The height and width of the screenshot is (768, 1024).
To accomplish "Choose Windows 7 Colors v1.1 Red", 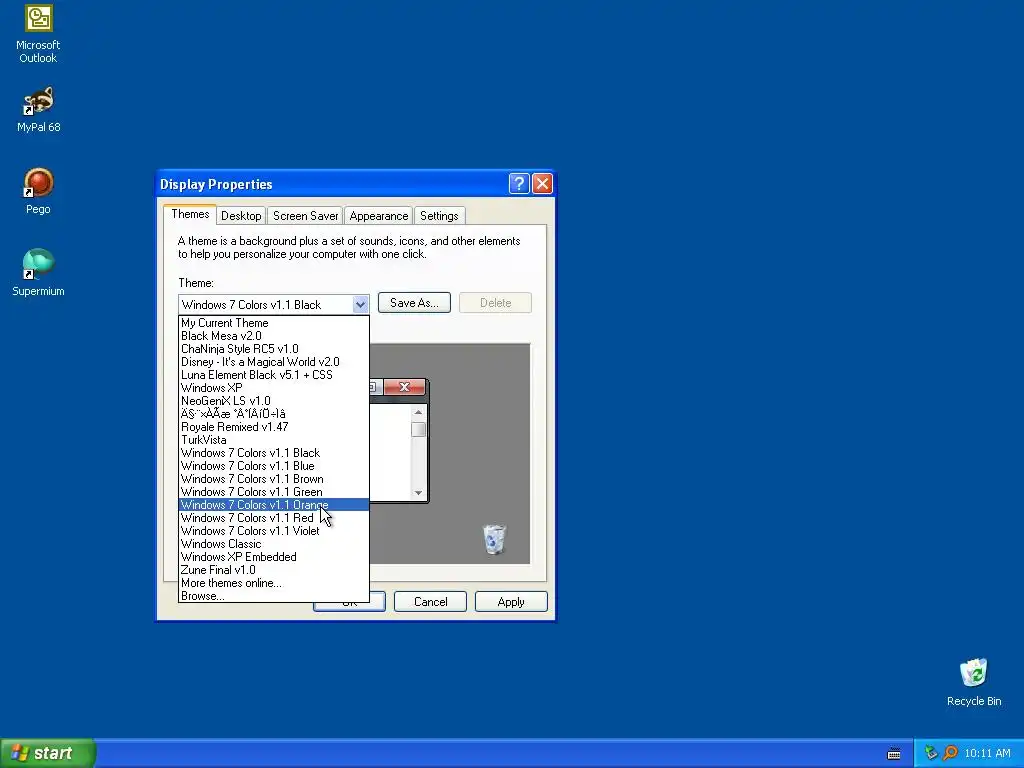I will coord(274,518).
